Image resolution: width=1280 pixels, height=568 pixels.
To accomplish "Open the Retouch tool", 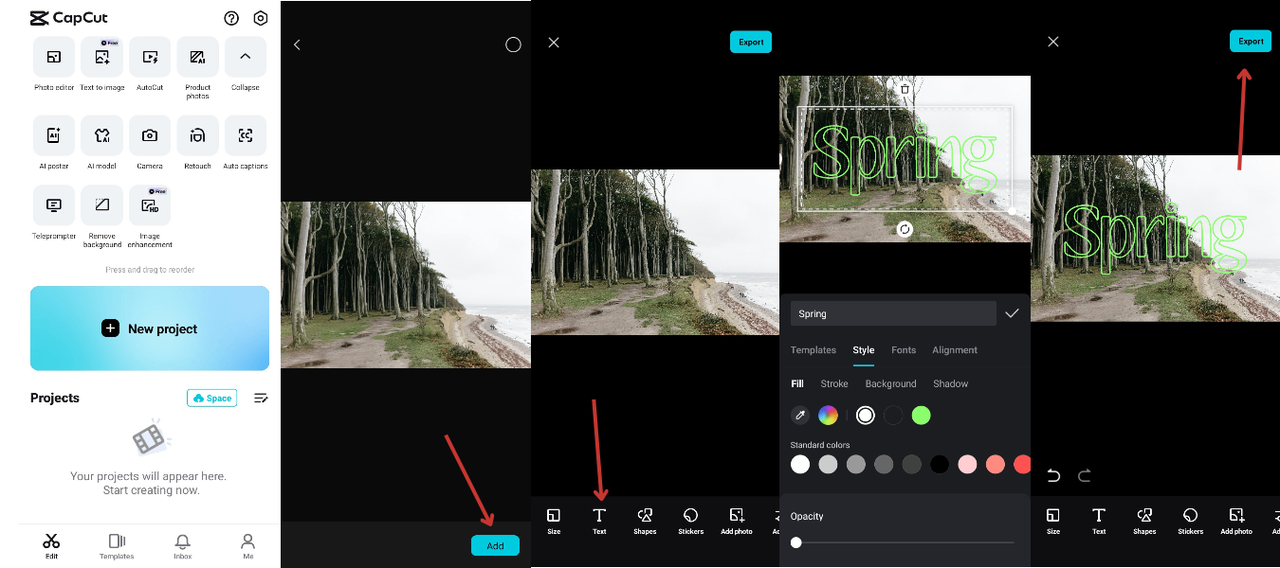I will click(x=198, y=135).
